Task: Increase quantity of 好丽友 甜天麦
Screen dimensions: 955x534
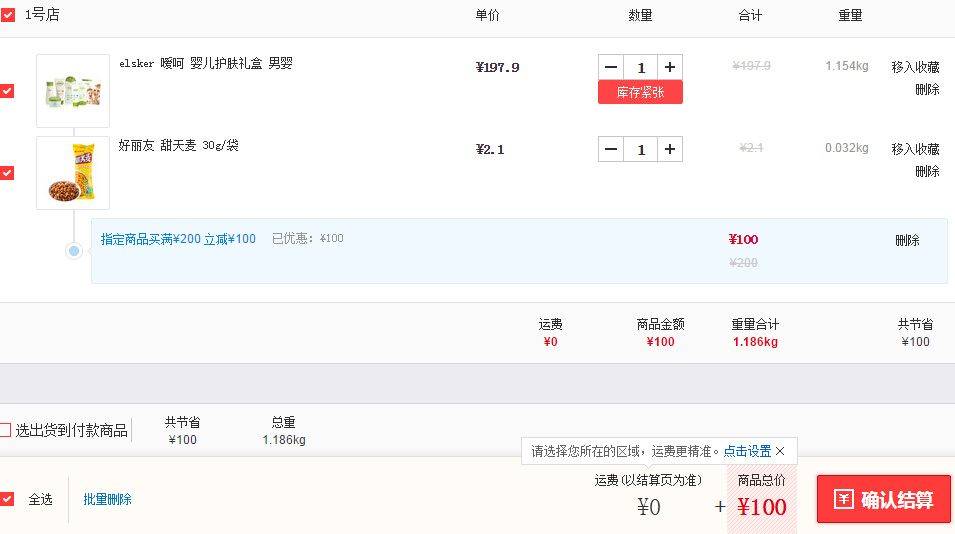Action: tap(670, 149)
